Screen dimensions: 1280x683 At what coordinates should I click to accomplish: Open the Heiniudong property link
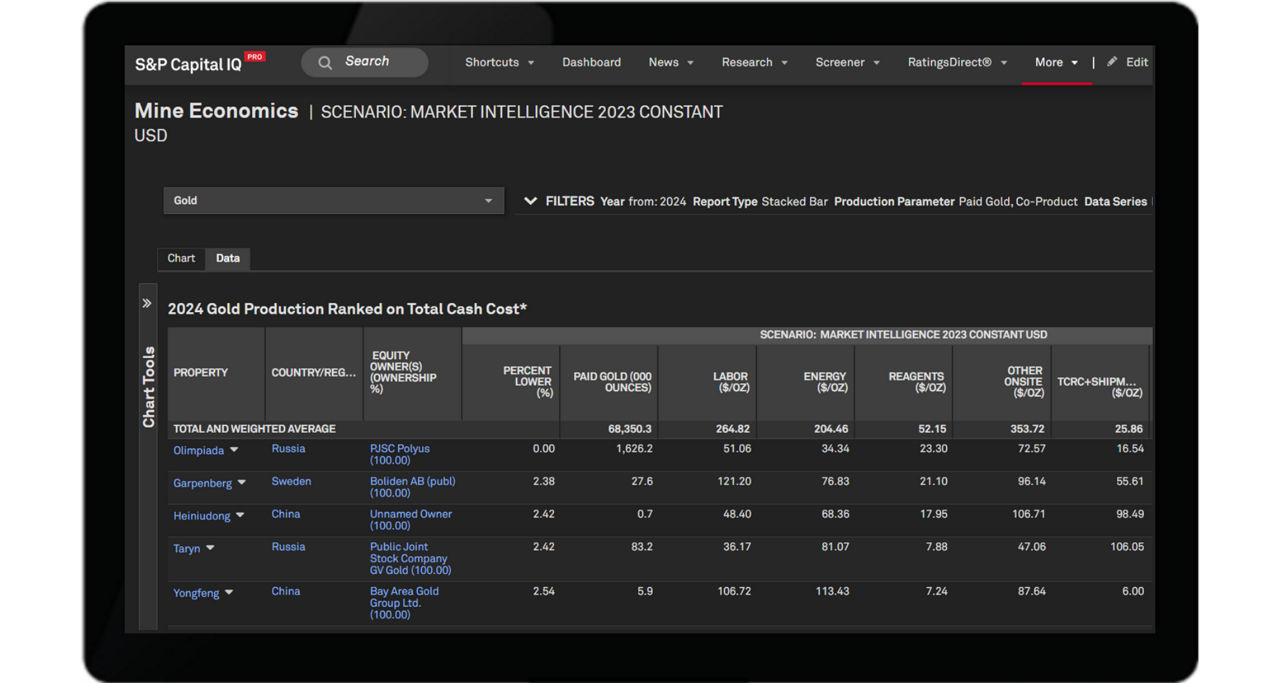[202, 516]
